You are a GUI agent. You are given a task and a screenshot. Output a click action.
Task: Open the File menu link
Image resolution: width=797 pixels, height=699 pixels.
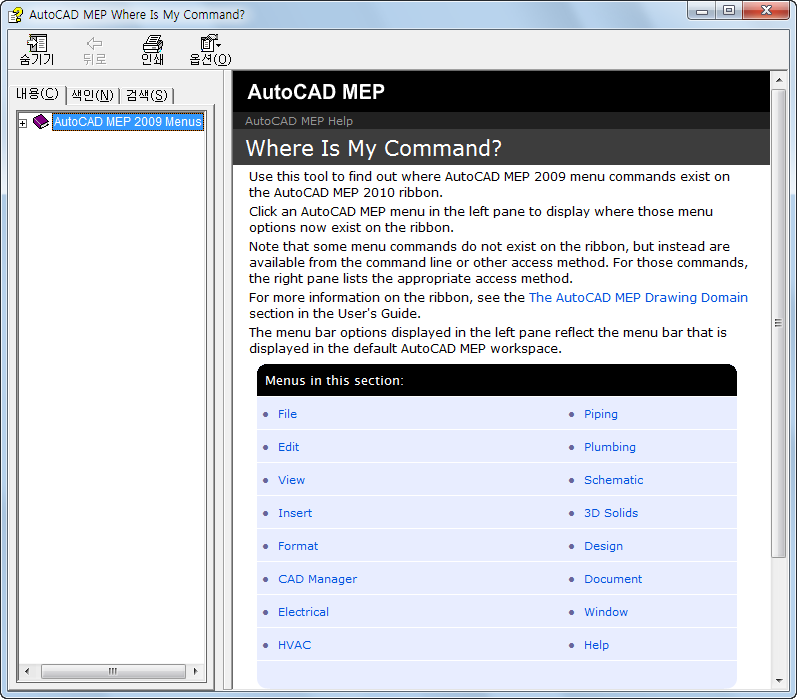[x=287, y=414]
